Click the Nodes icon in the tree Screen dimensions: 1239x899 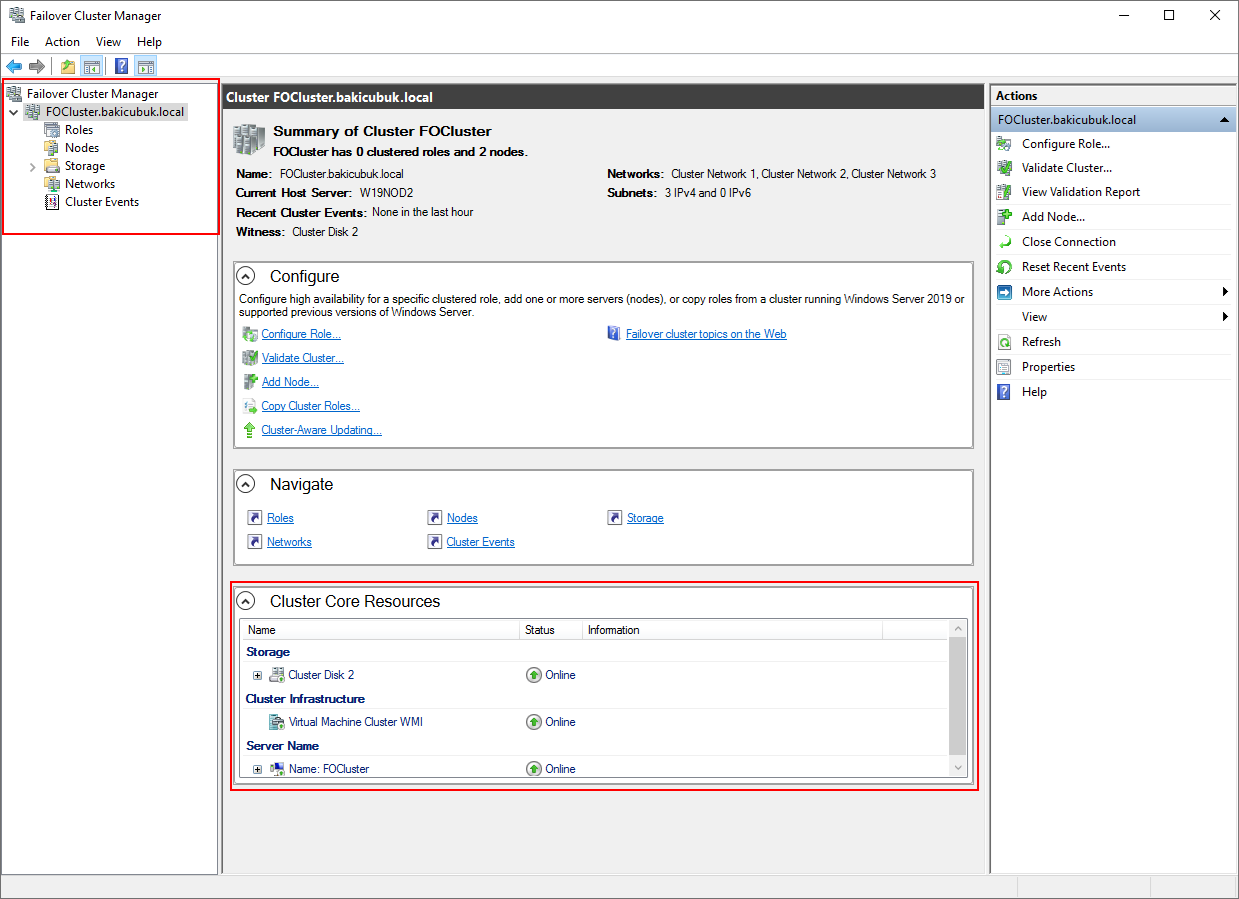[52, 148]
